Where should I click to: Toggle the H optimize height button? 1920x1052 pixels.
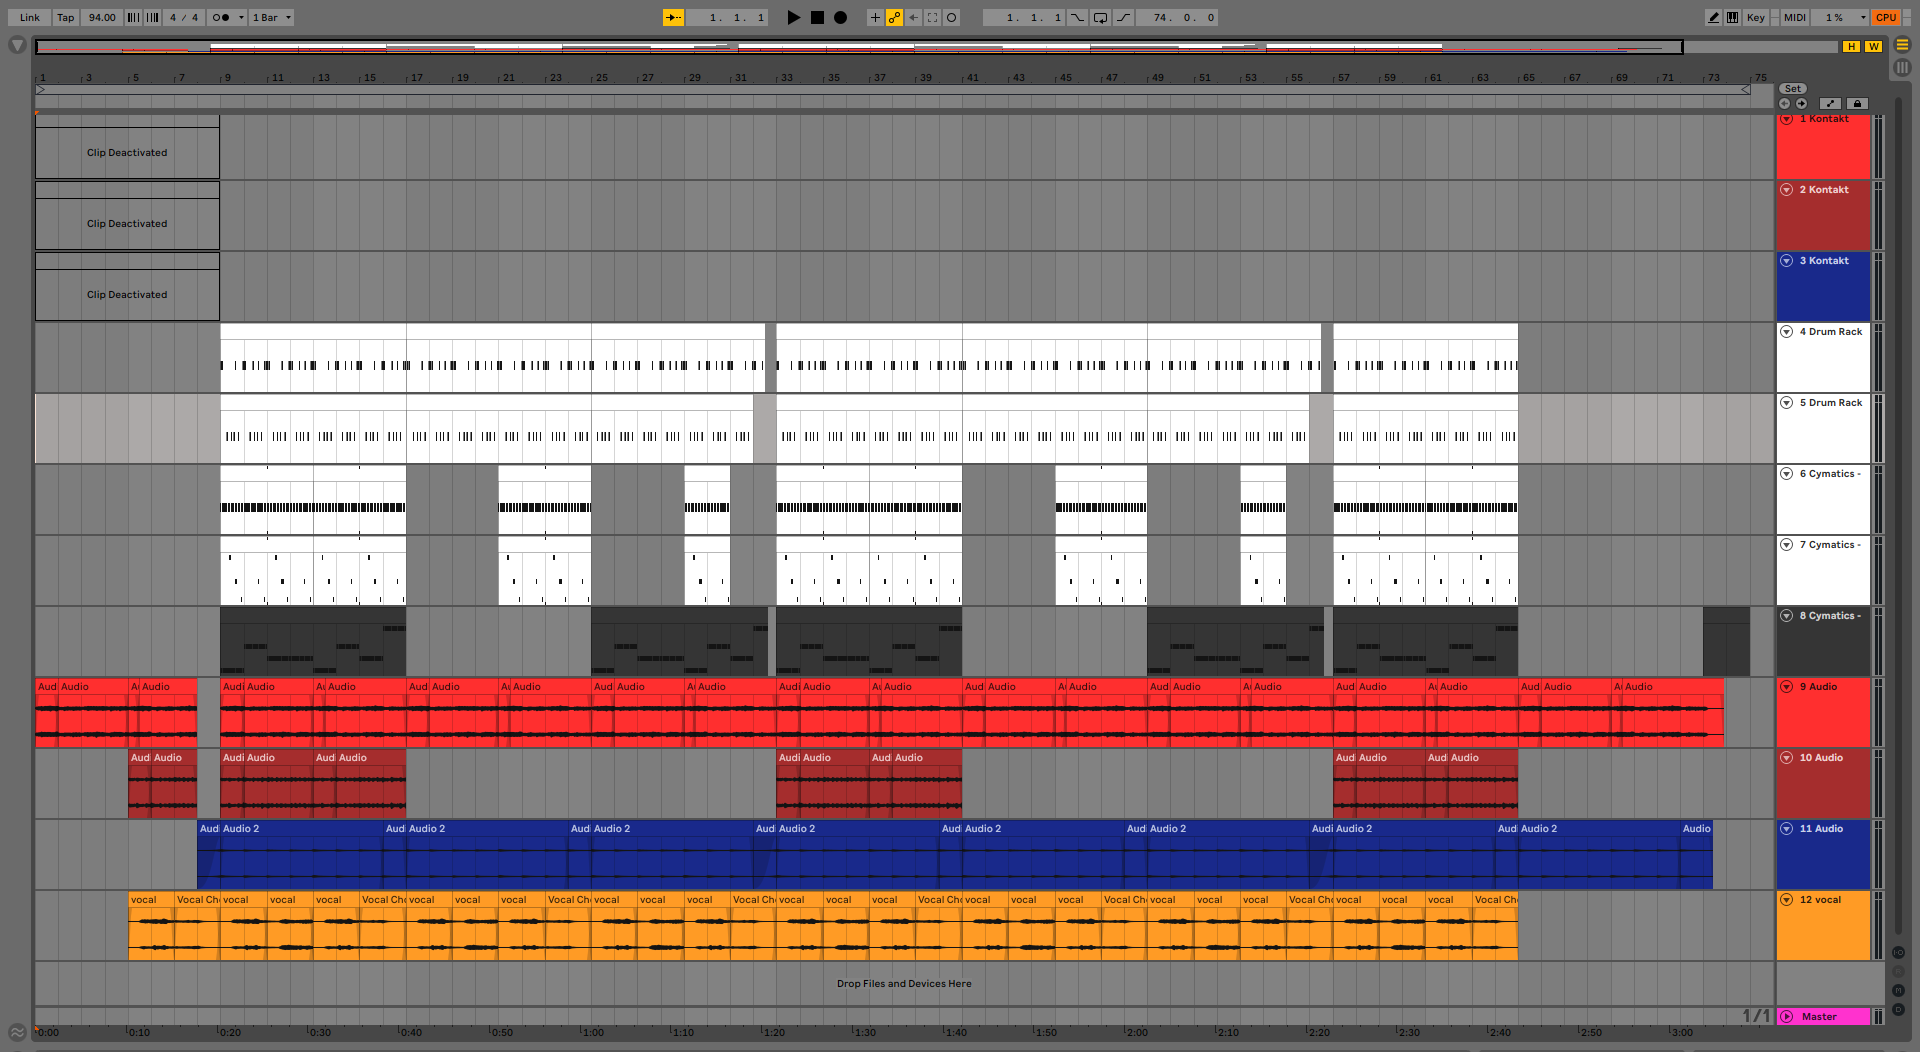click(x=1852, y=46)
